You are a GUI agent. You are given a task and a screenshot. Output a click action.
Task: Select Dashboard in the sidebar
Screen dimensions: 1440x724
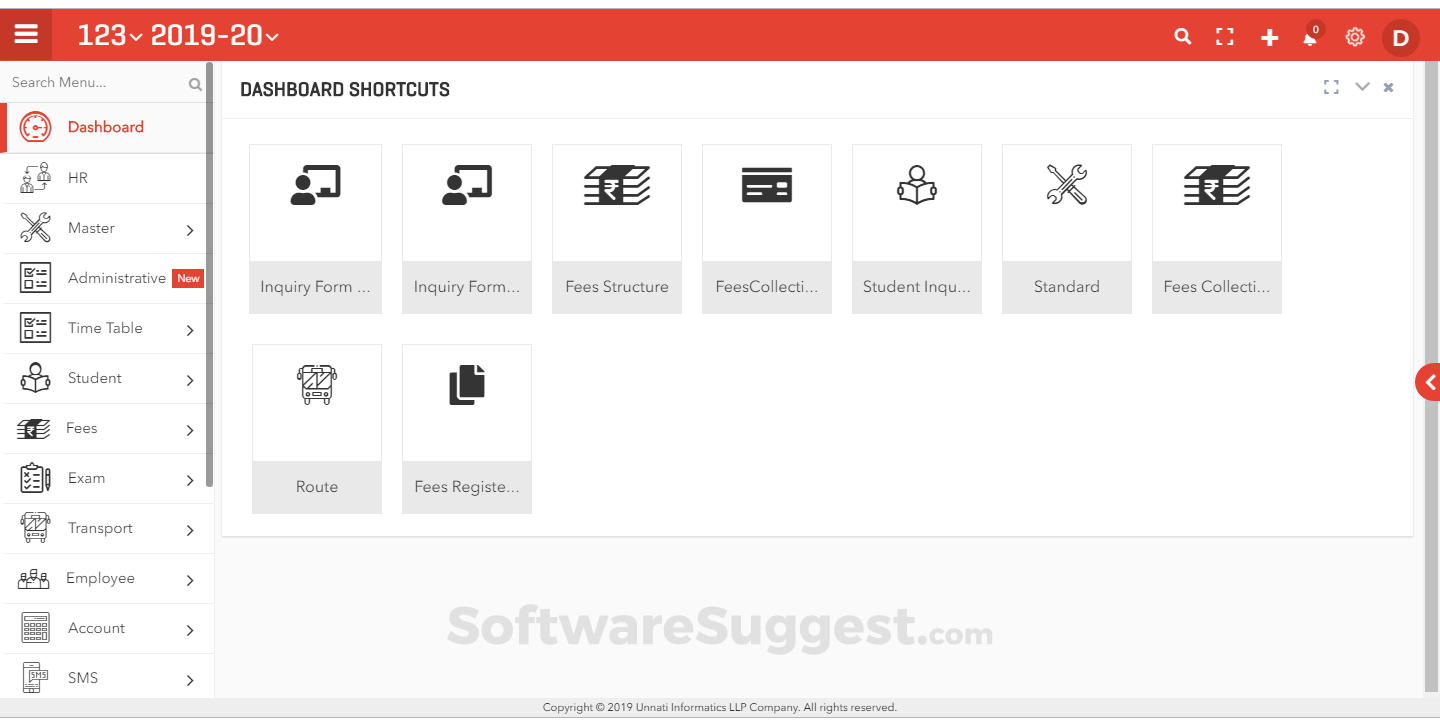[x=107, y=127]
